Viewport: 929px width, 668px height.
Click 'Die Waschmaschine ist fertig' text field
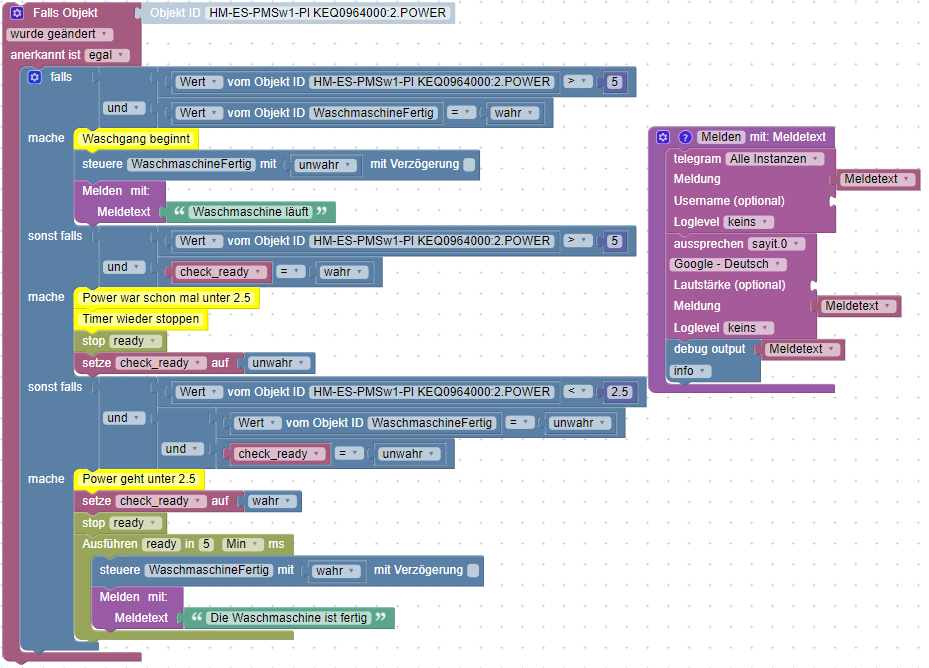[289, 618]
